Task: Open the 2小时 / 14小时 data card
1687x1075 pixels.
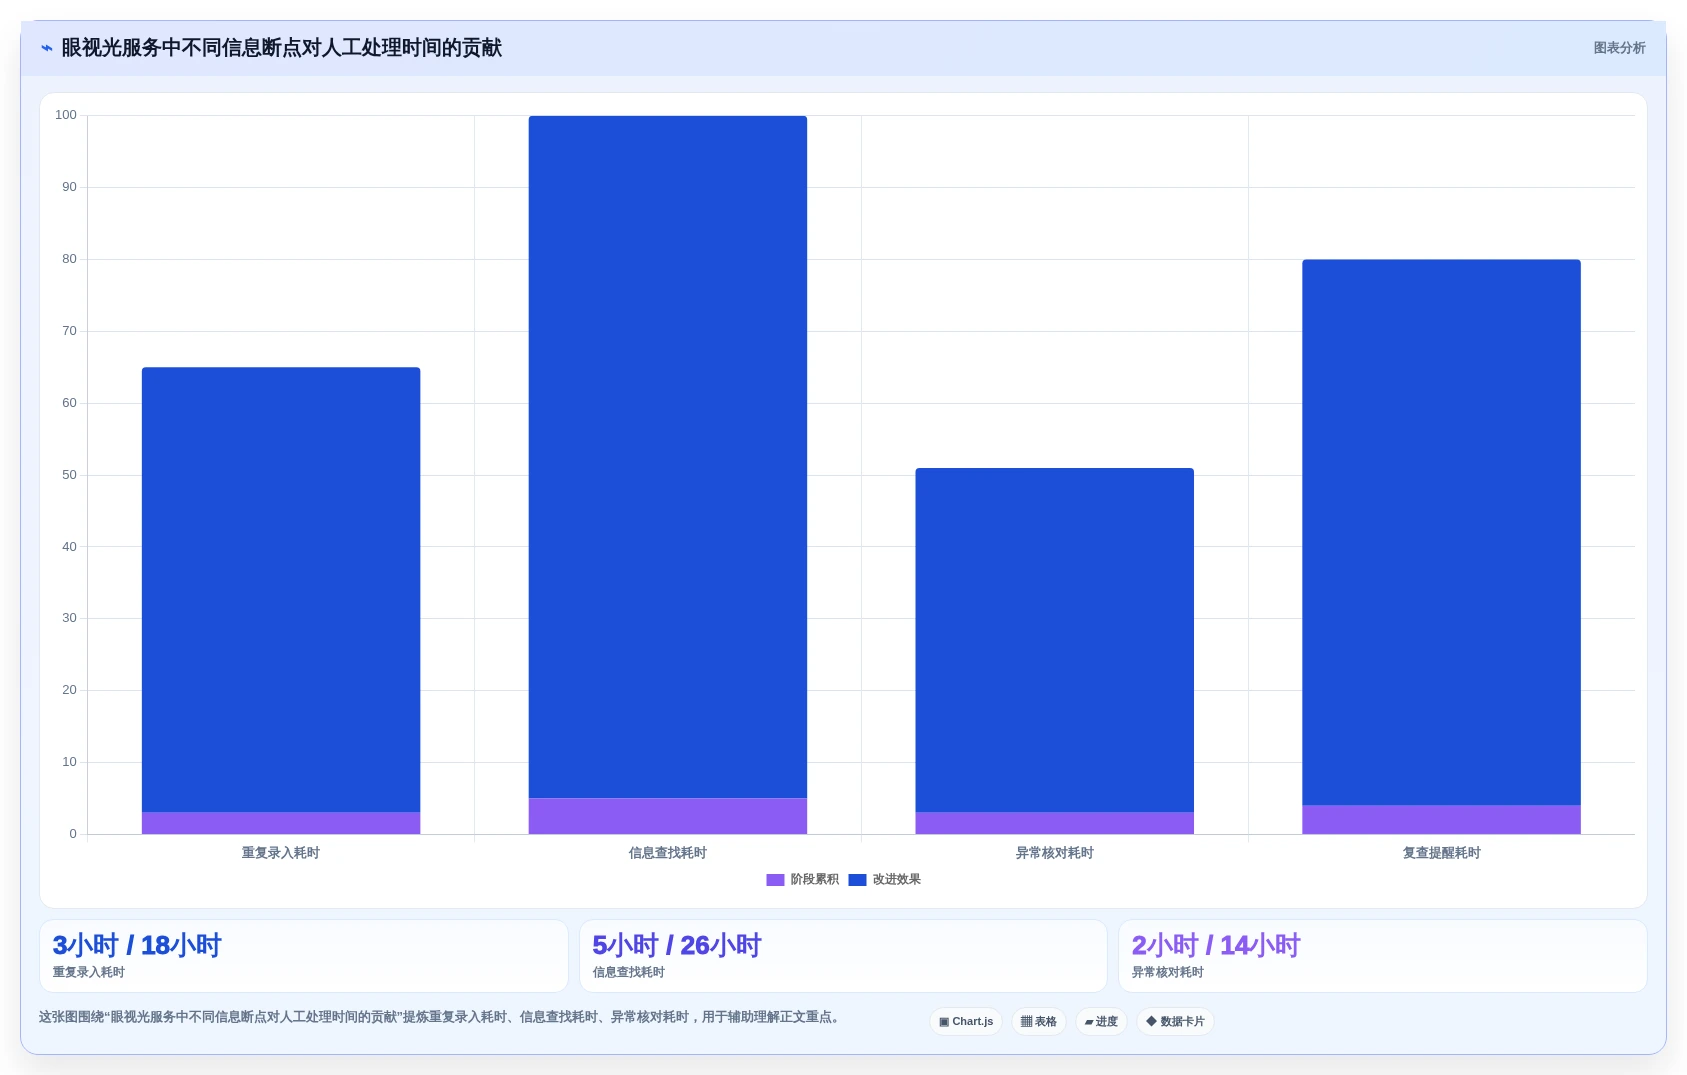Action: click(x=1383, y=956)
